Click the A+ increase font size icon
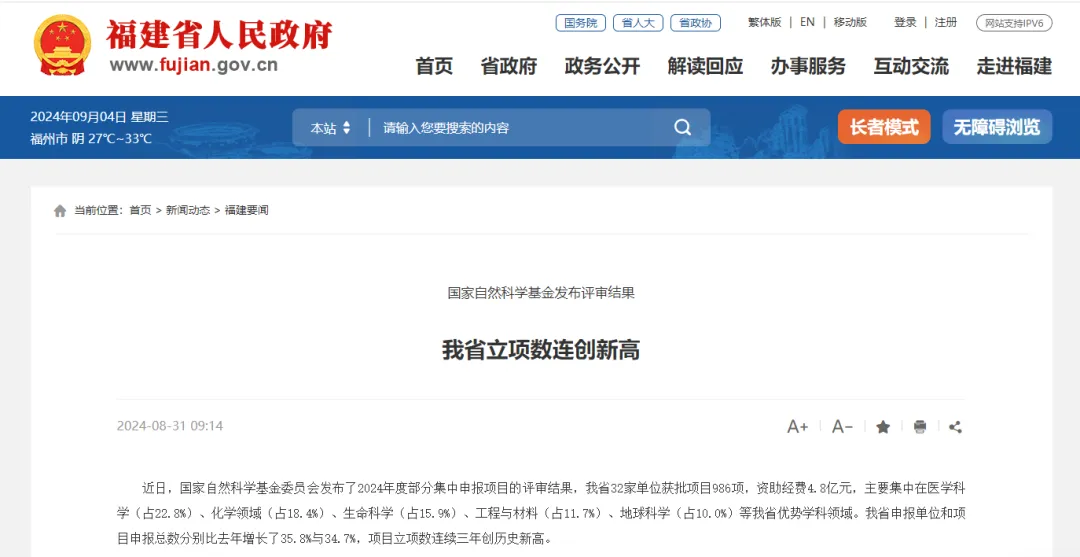1080x557 pixels. 798,427
